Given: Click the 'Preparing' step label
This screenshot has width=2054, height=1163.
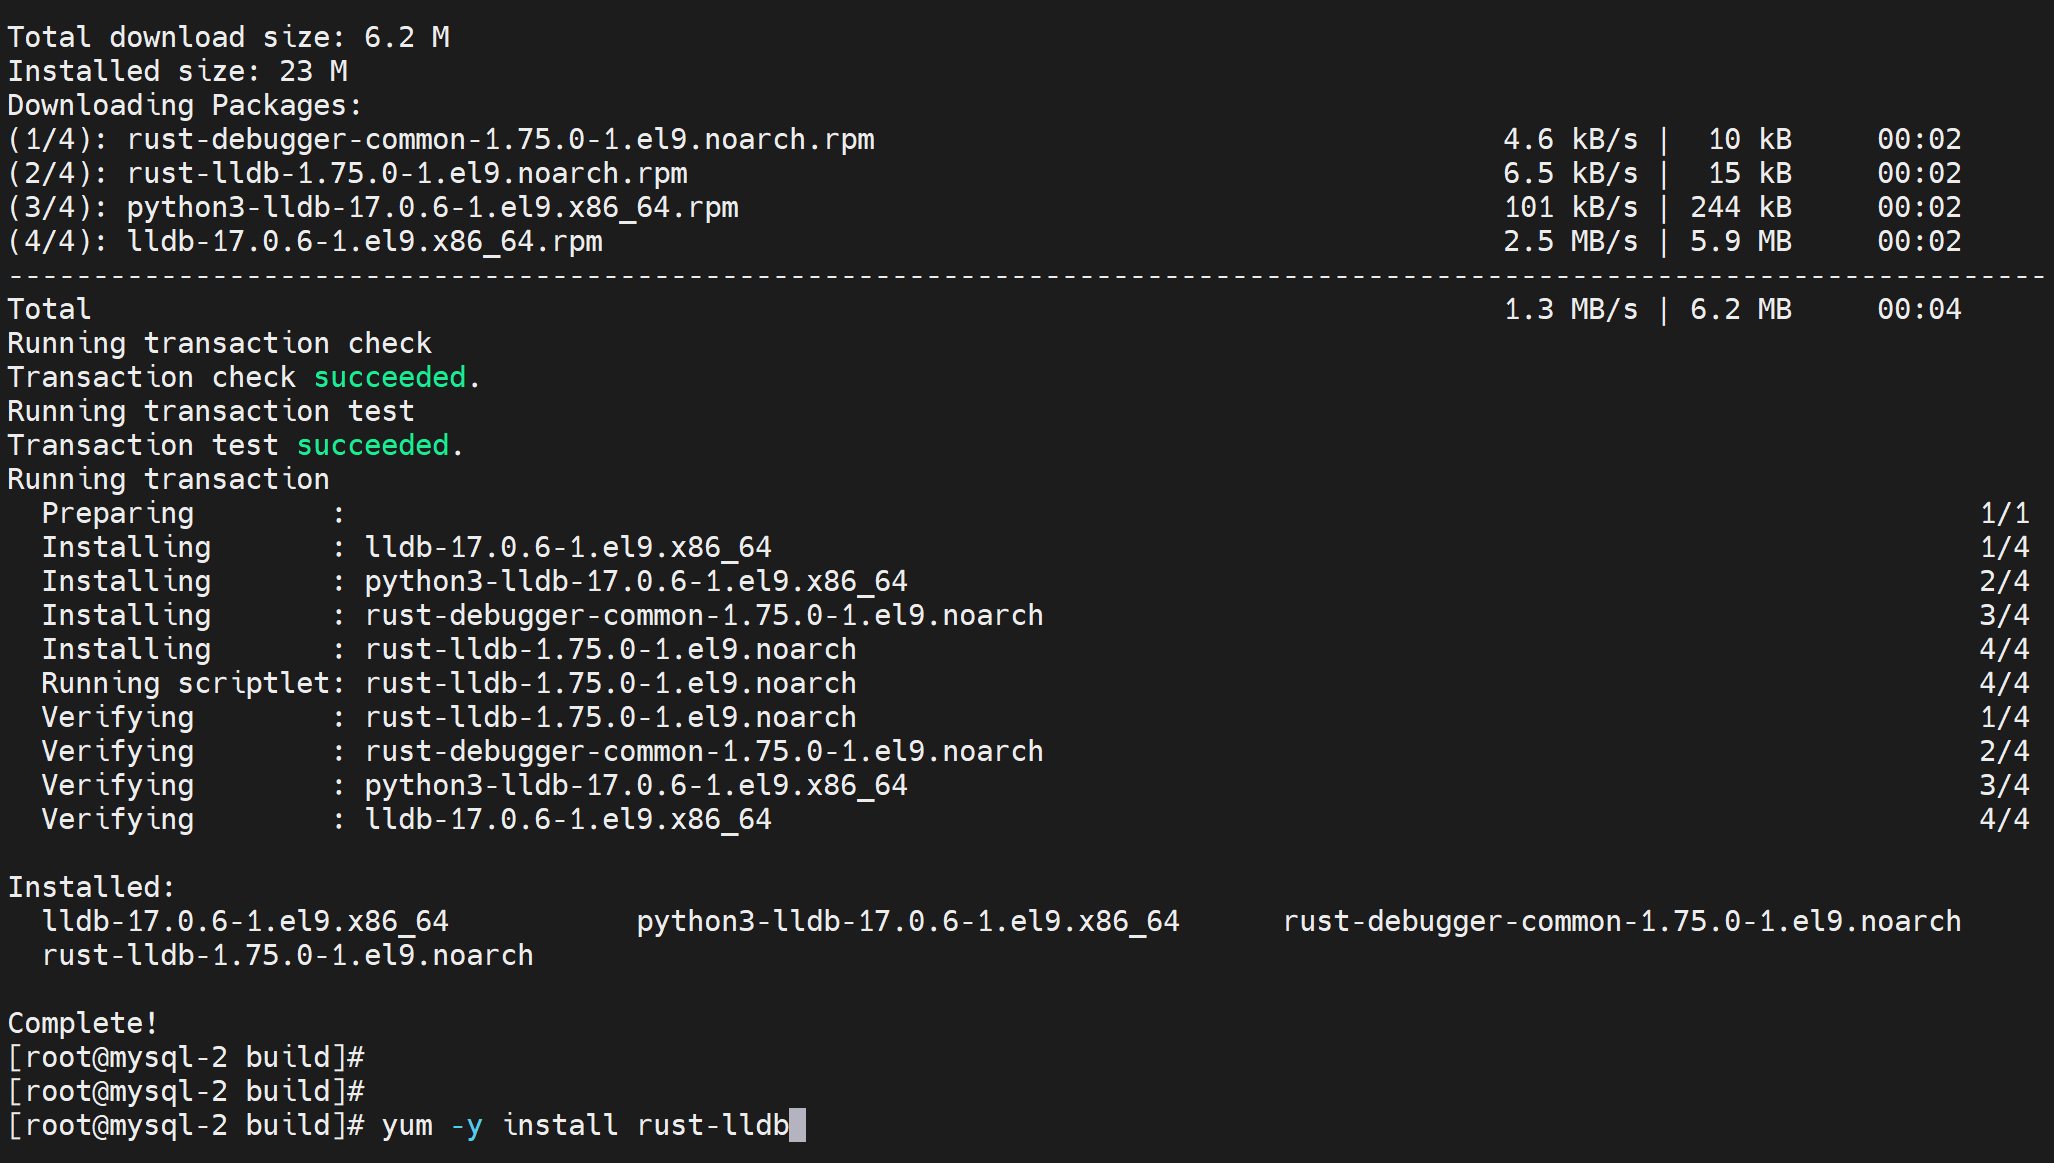Looking at the screenshot, I should click(117, 513).
